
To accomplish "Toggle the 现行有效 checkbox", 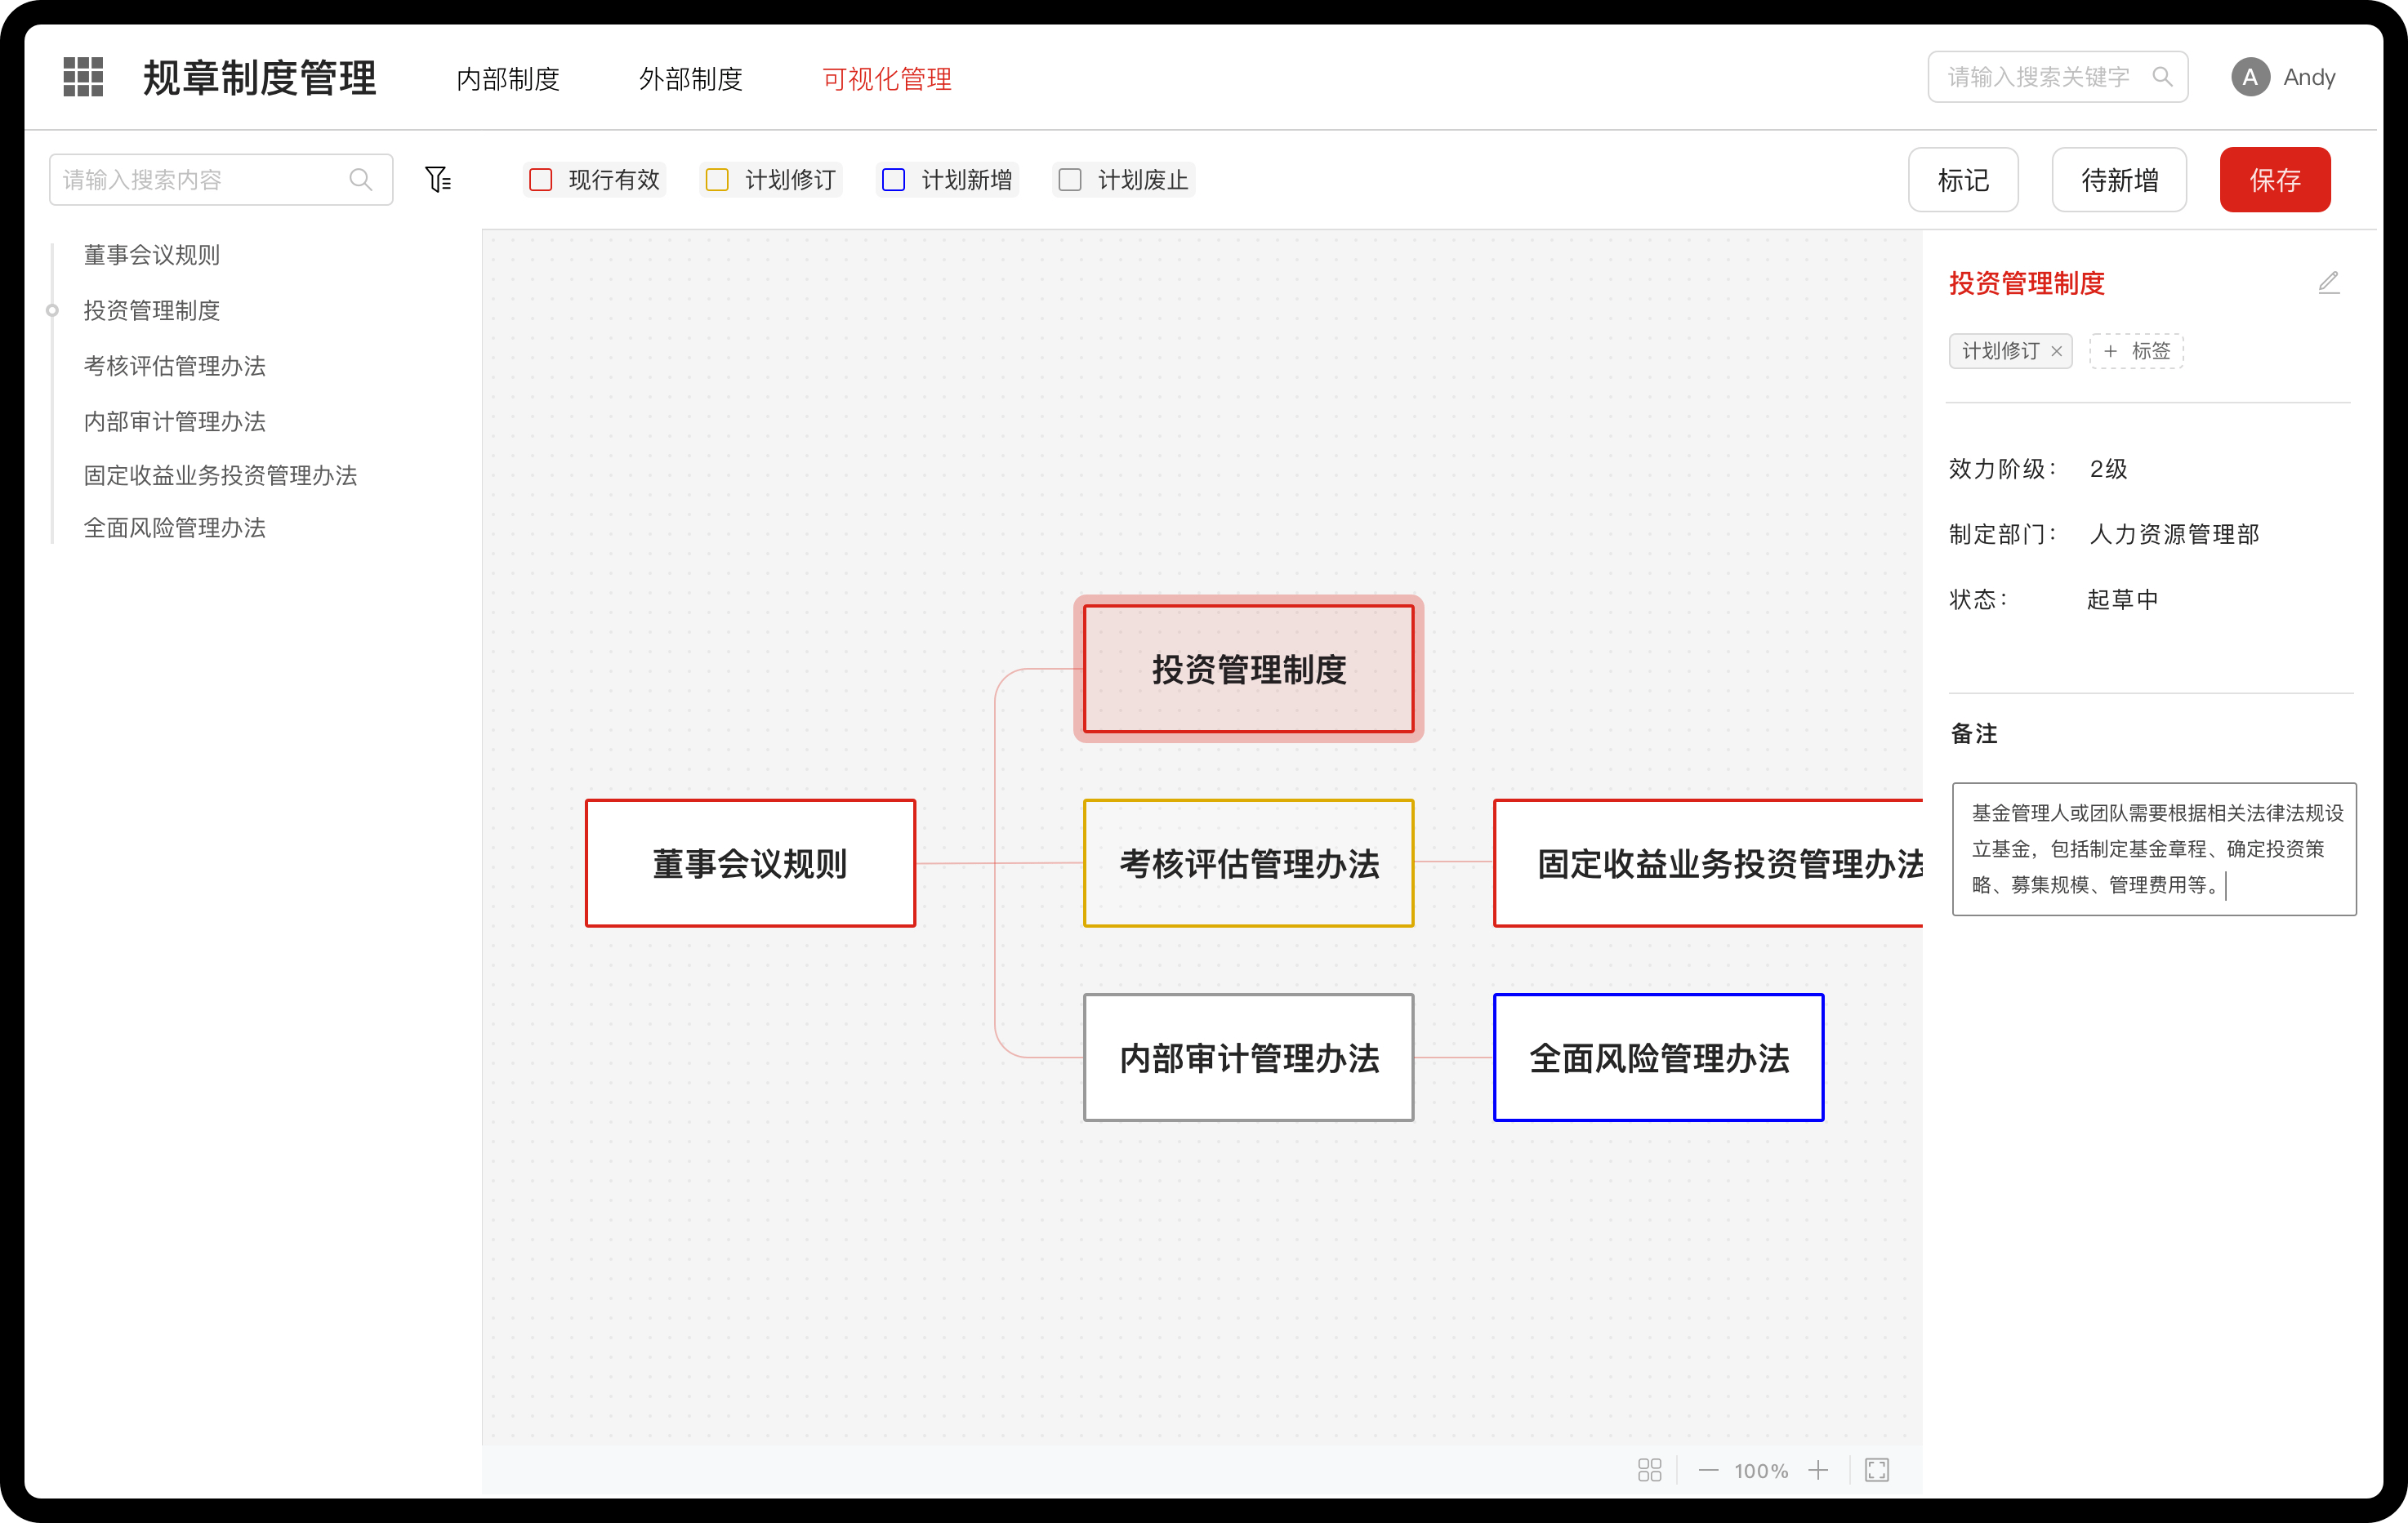I will [541, 180].
